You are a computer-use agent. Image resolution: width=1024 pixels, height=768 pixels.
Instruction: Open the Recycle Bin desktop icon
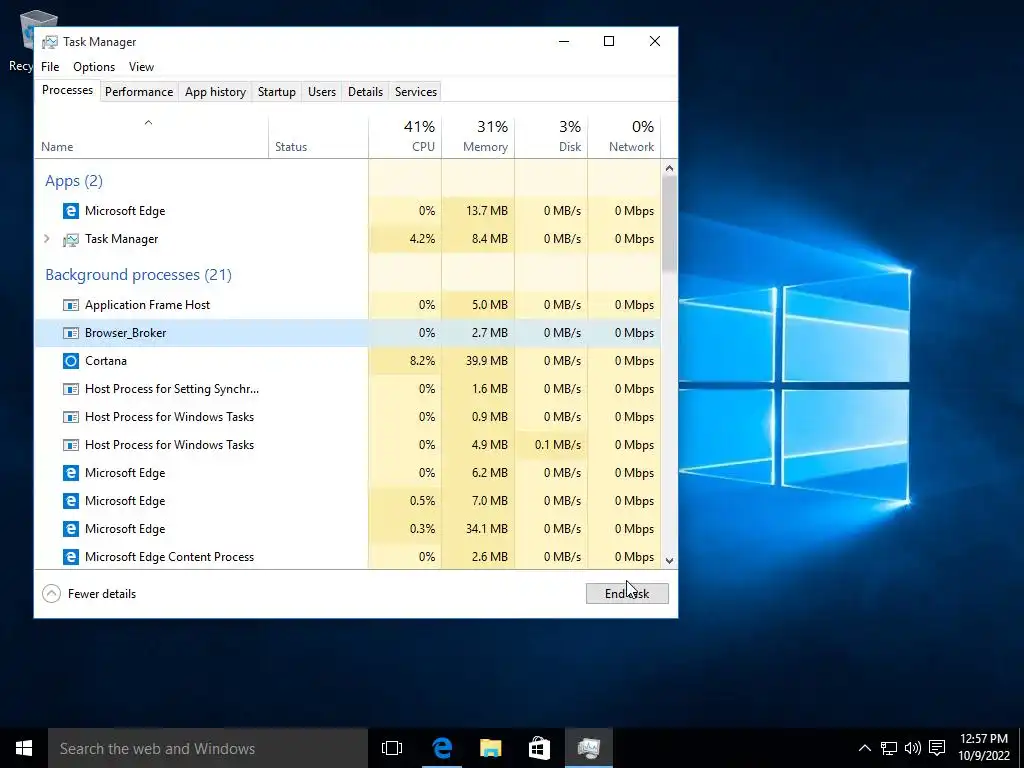[x=20, y=40]
